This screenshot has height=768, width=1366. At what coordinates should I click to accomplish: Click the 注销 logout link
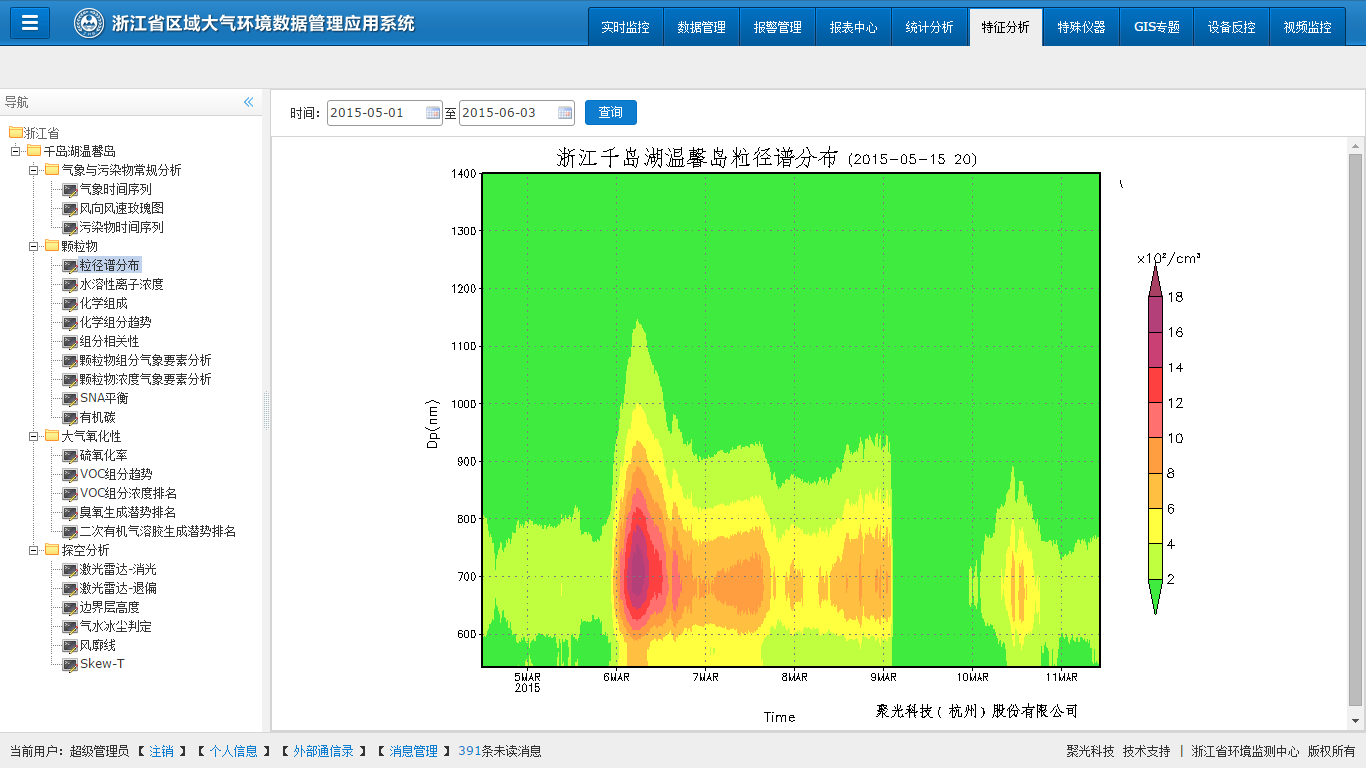pos(161,751)
